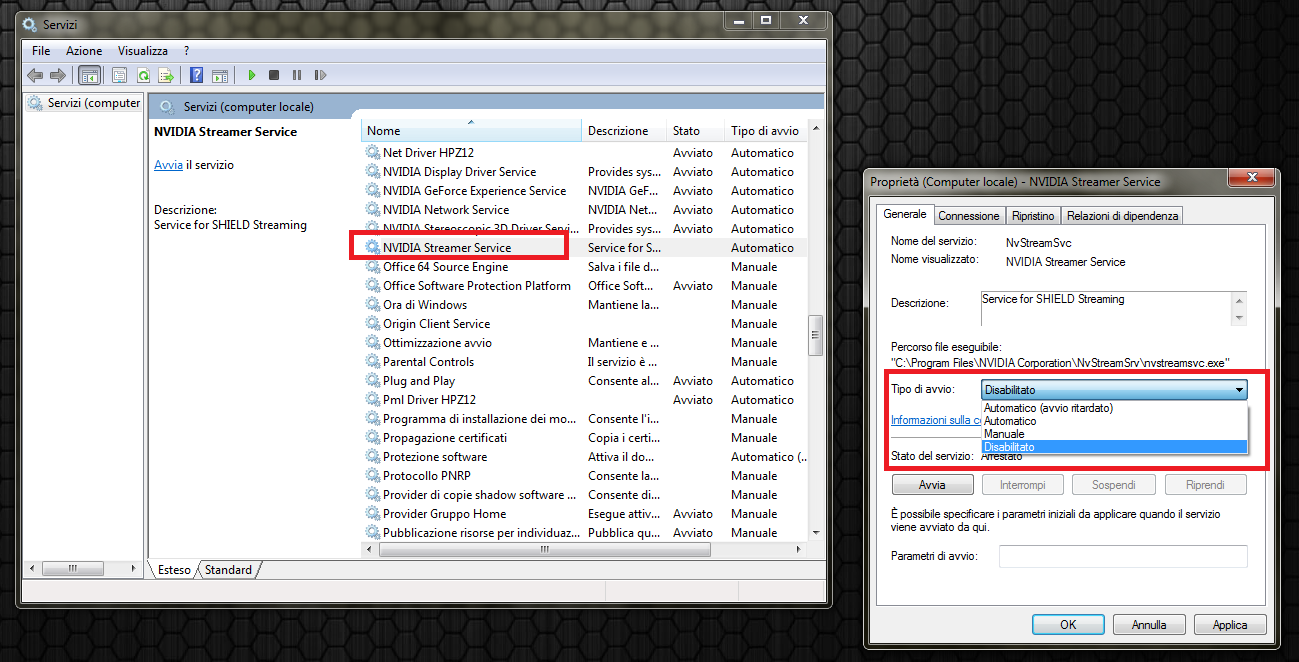
Task: Switch to the Relazioni di dipendenza tab
Action: tap(1123, 216)
